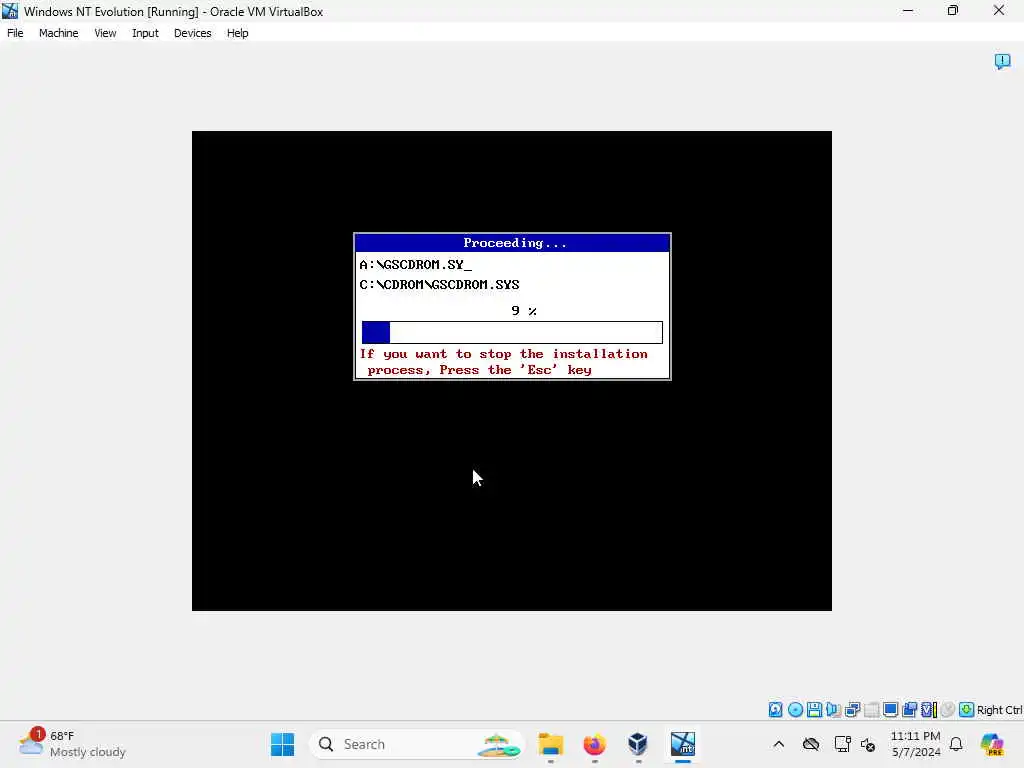
Task: Open the View menu
Action: (x=105, y=33)
